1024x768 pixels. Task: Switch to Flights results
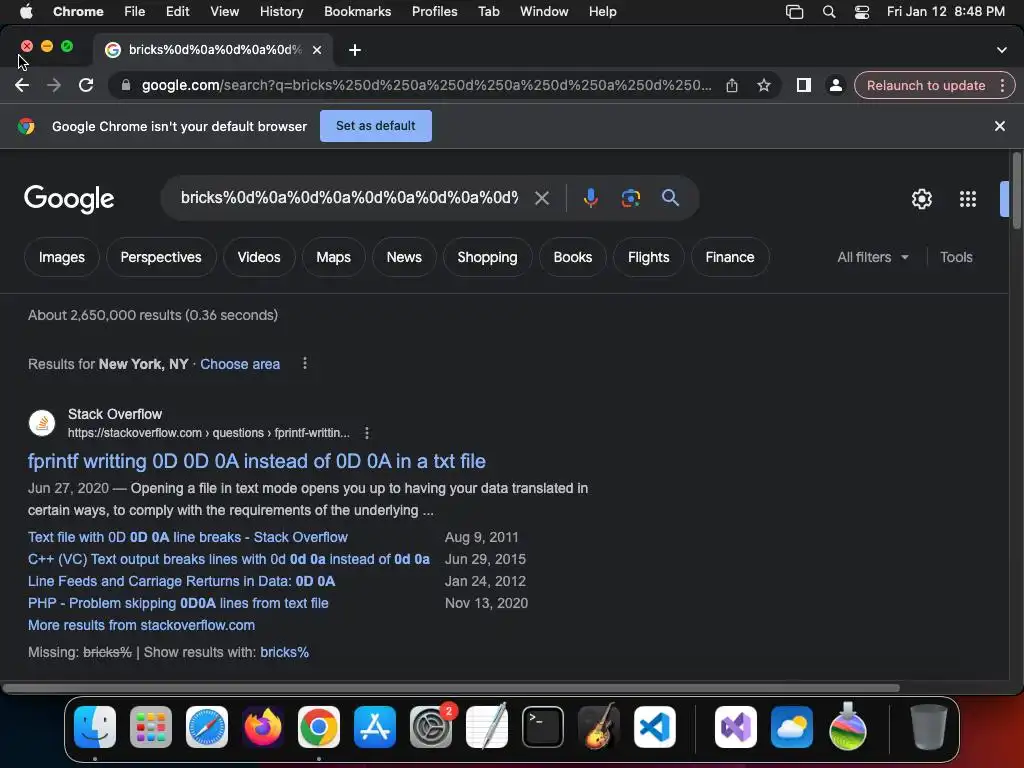pos(648,257)
